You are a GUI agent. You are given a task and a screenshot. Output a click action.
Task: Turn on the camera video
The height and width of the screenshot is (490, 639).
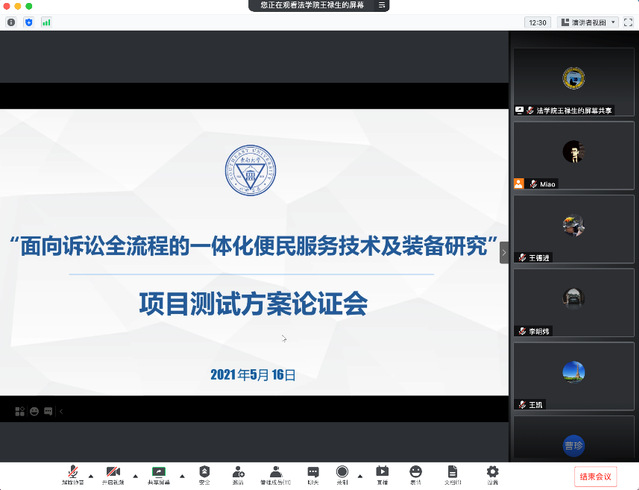(x=113, y=472)
